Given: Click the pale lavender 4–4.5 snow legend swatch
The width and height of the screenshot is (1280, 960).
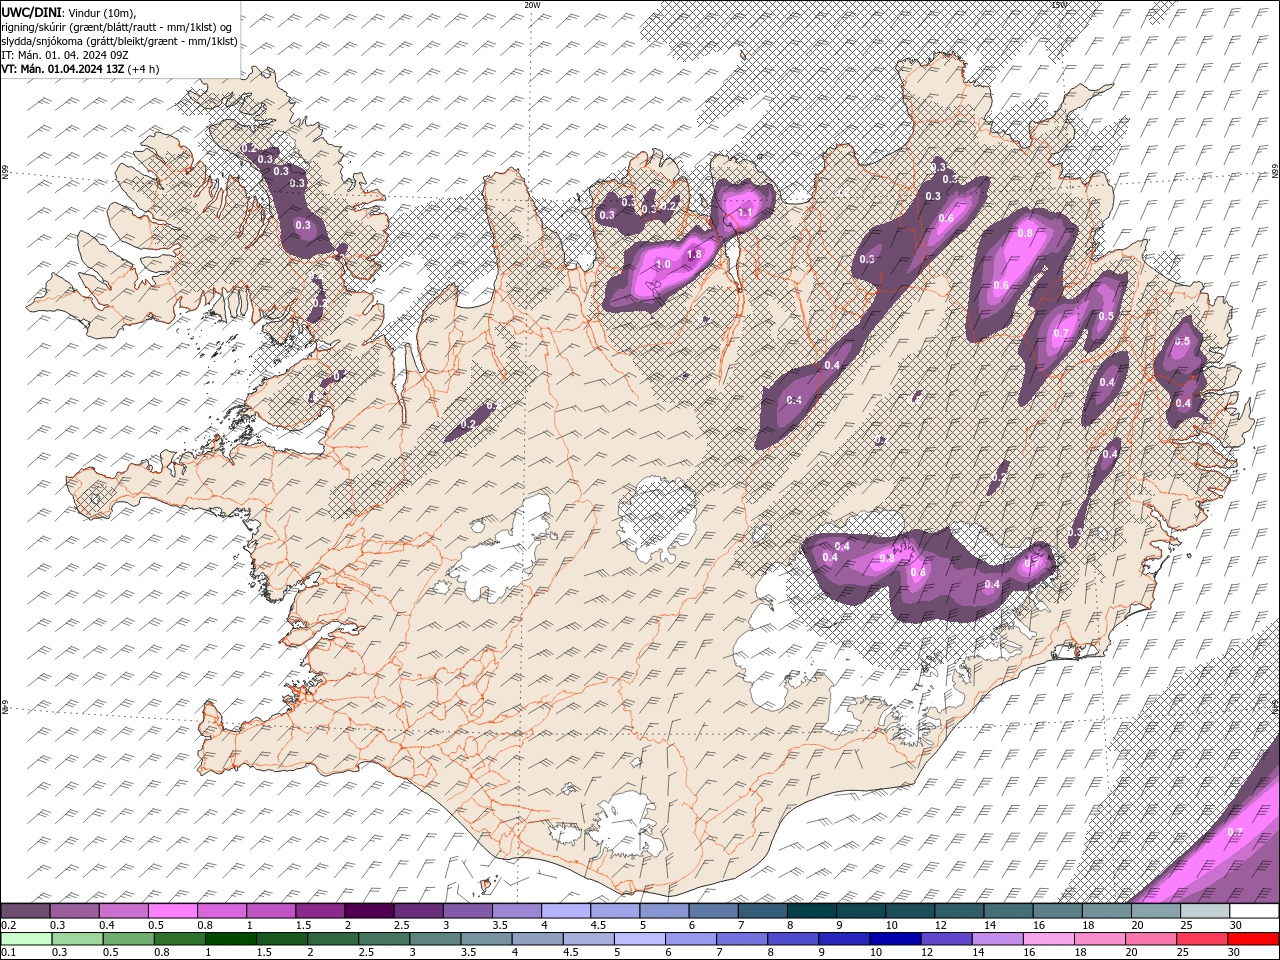Looking at the screenshot, I should (565, 911).
